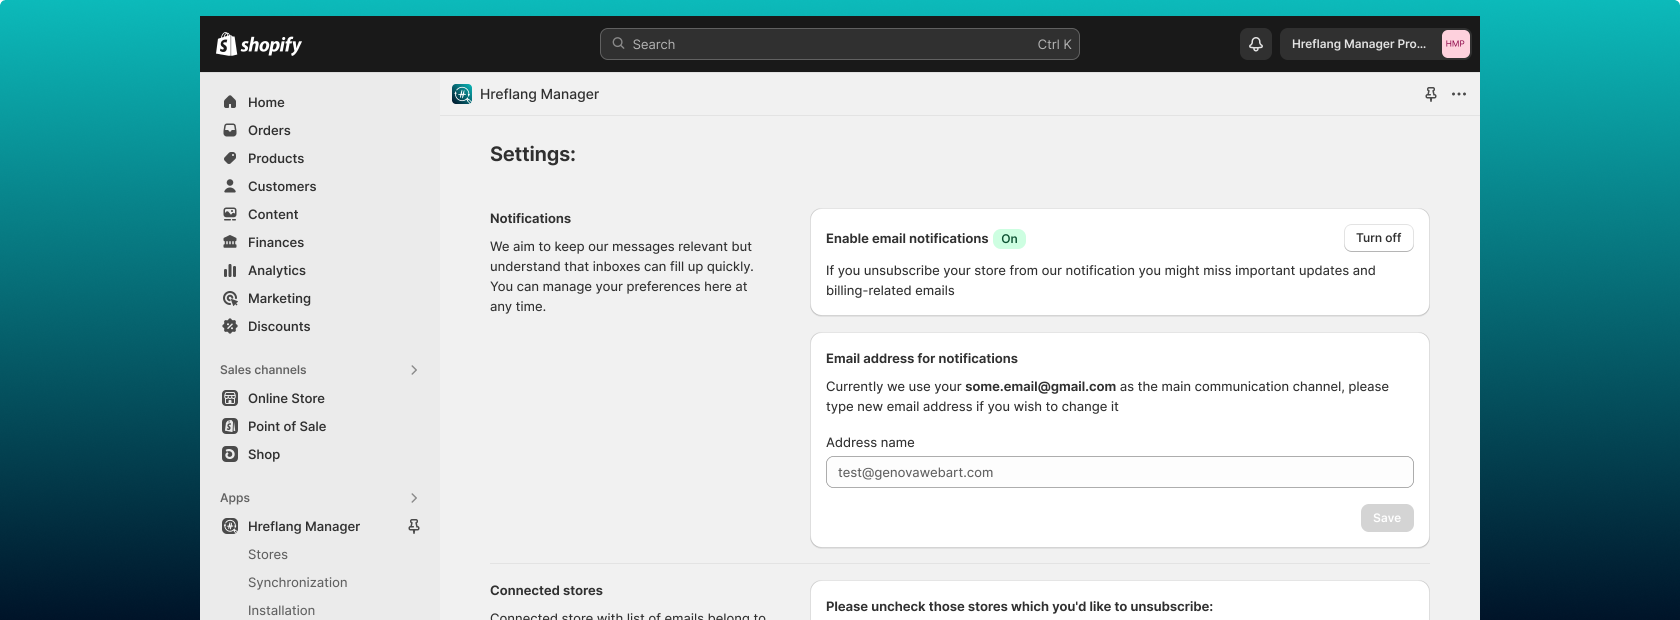Click the some.email@gmail.com text
This screenshot has height=620, width=1680.
click(1040, 386)
